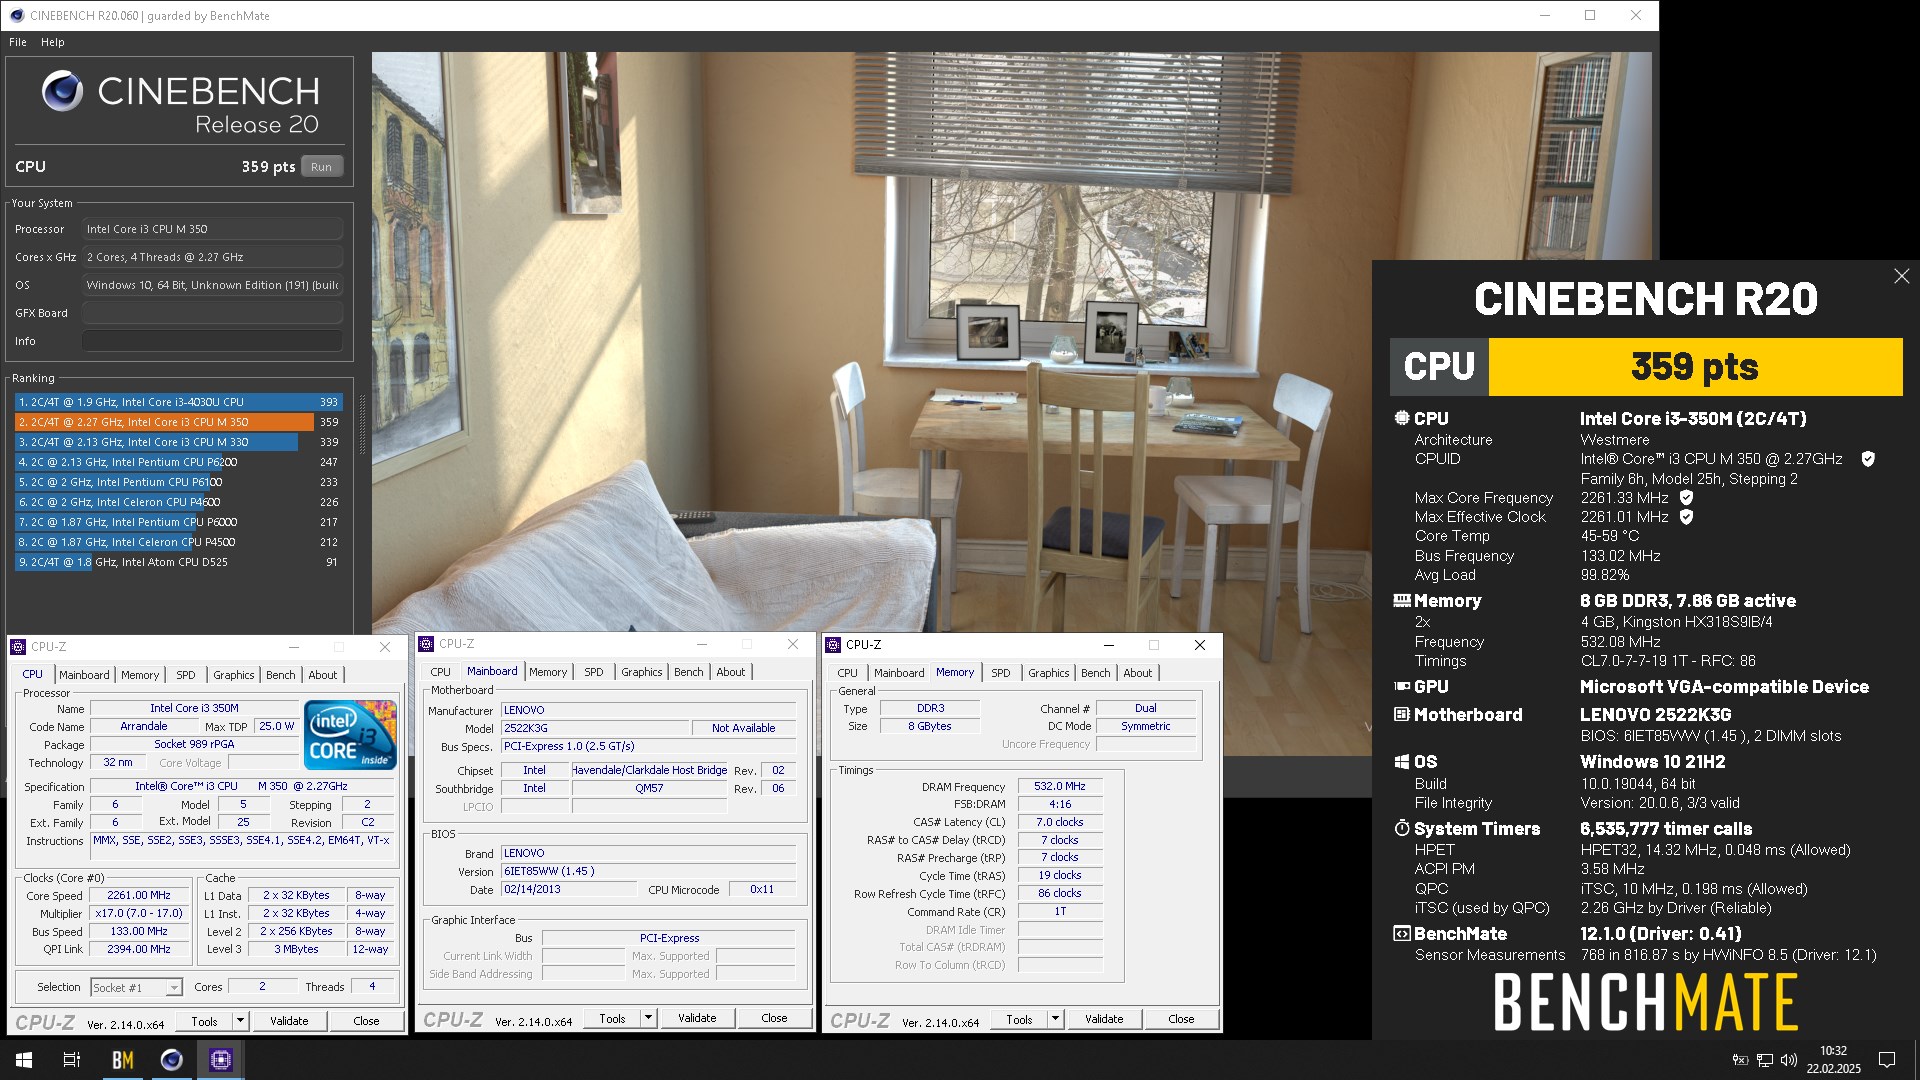The image size is (1920, 1080).
Task: Open Task View from the taskbar
Action: tap(72, 1060)
